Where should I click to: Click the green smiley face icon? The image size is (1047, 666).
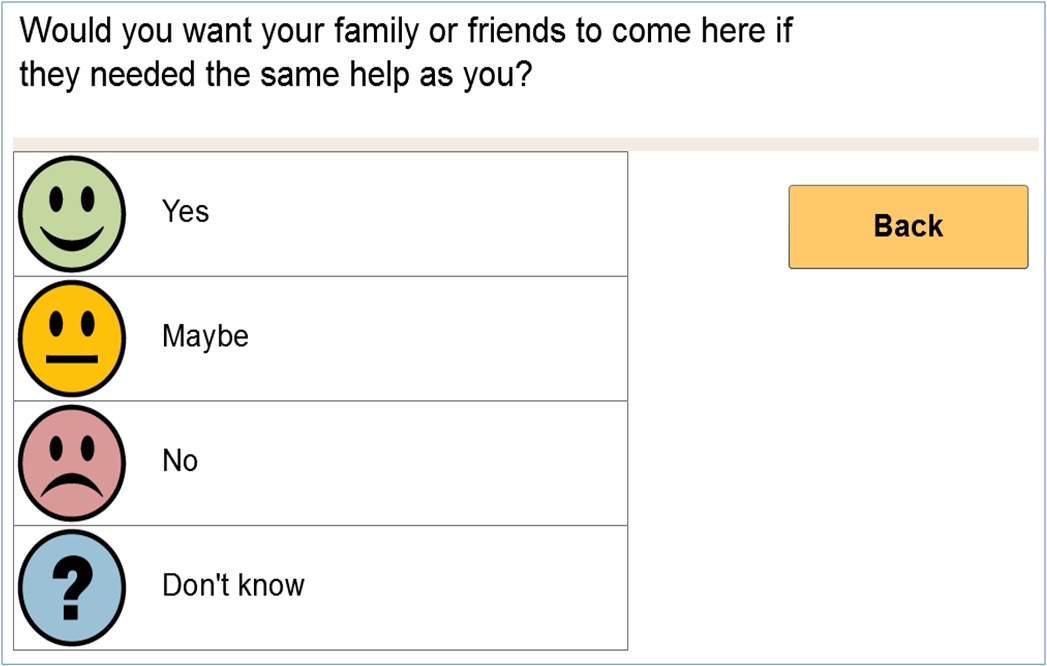71,214
